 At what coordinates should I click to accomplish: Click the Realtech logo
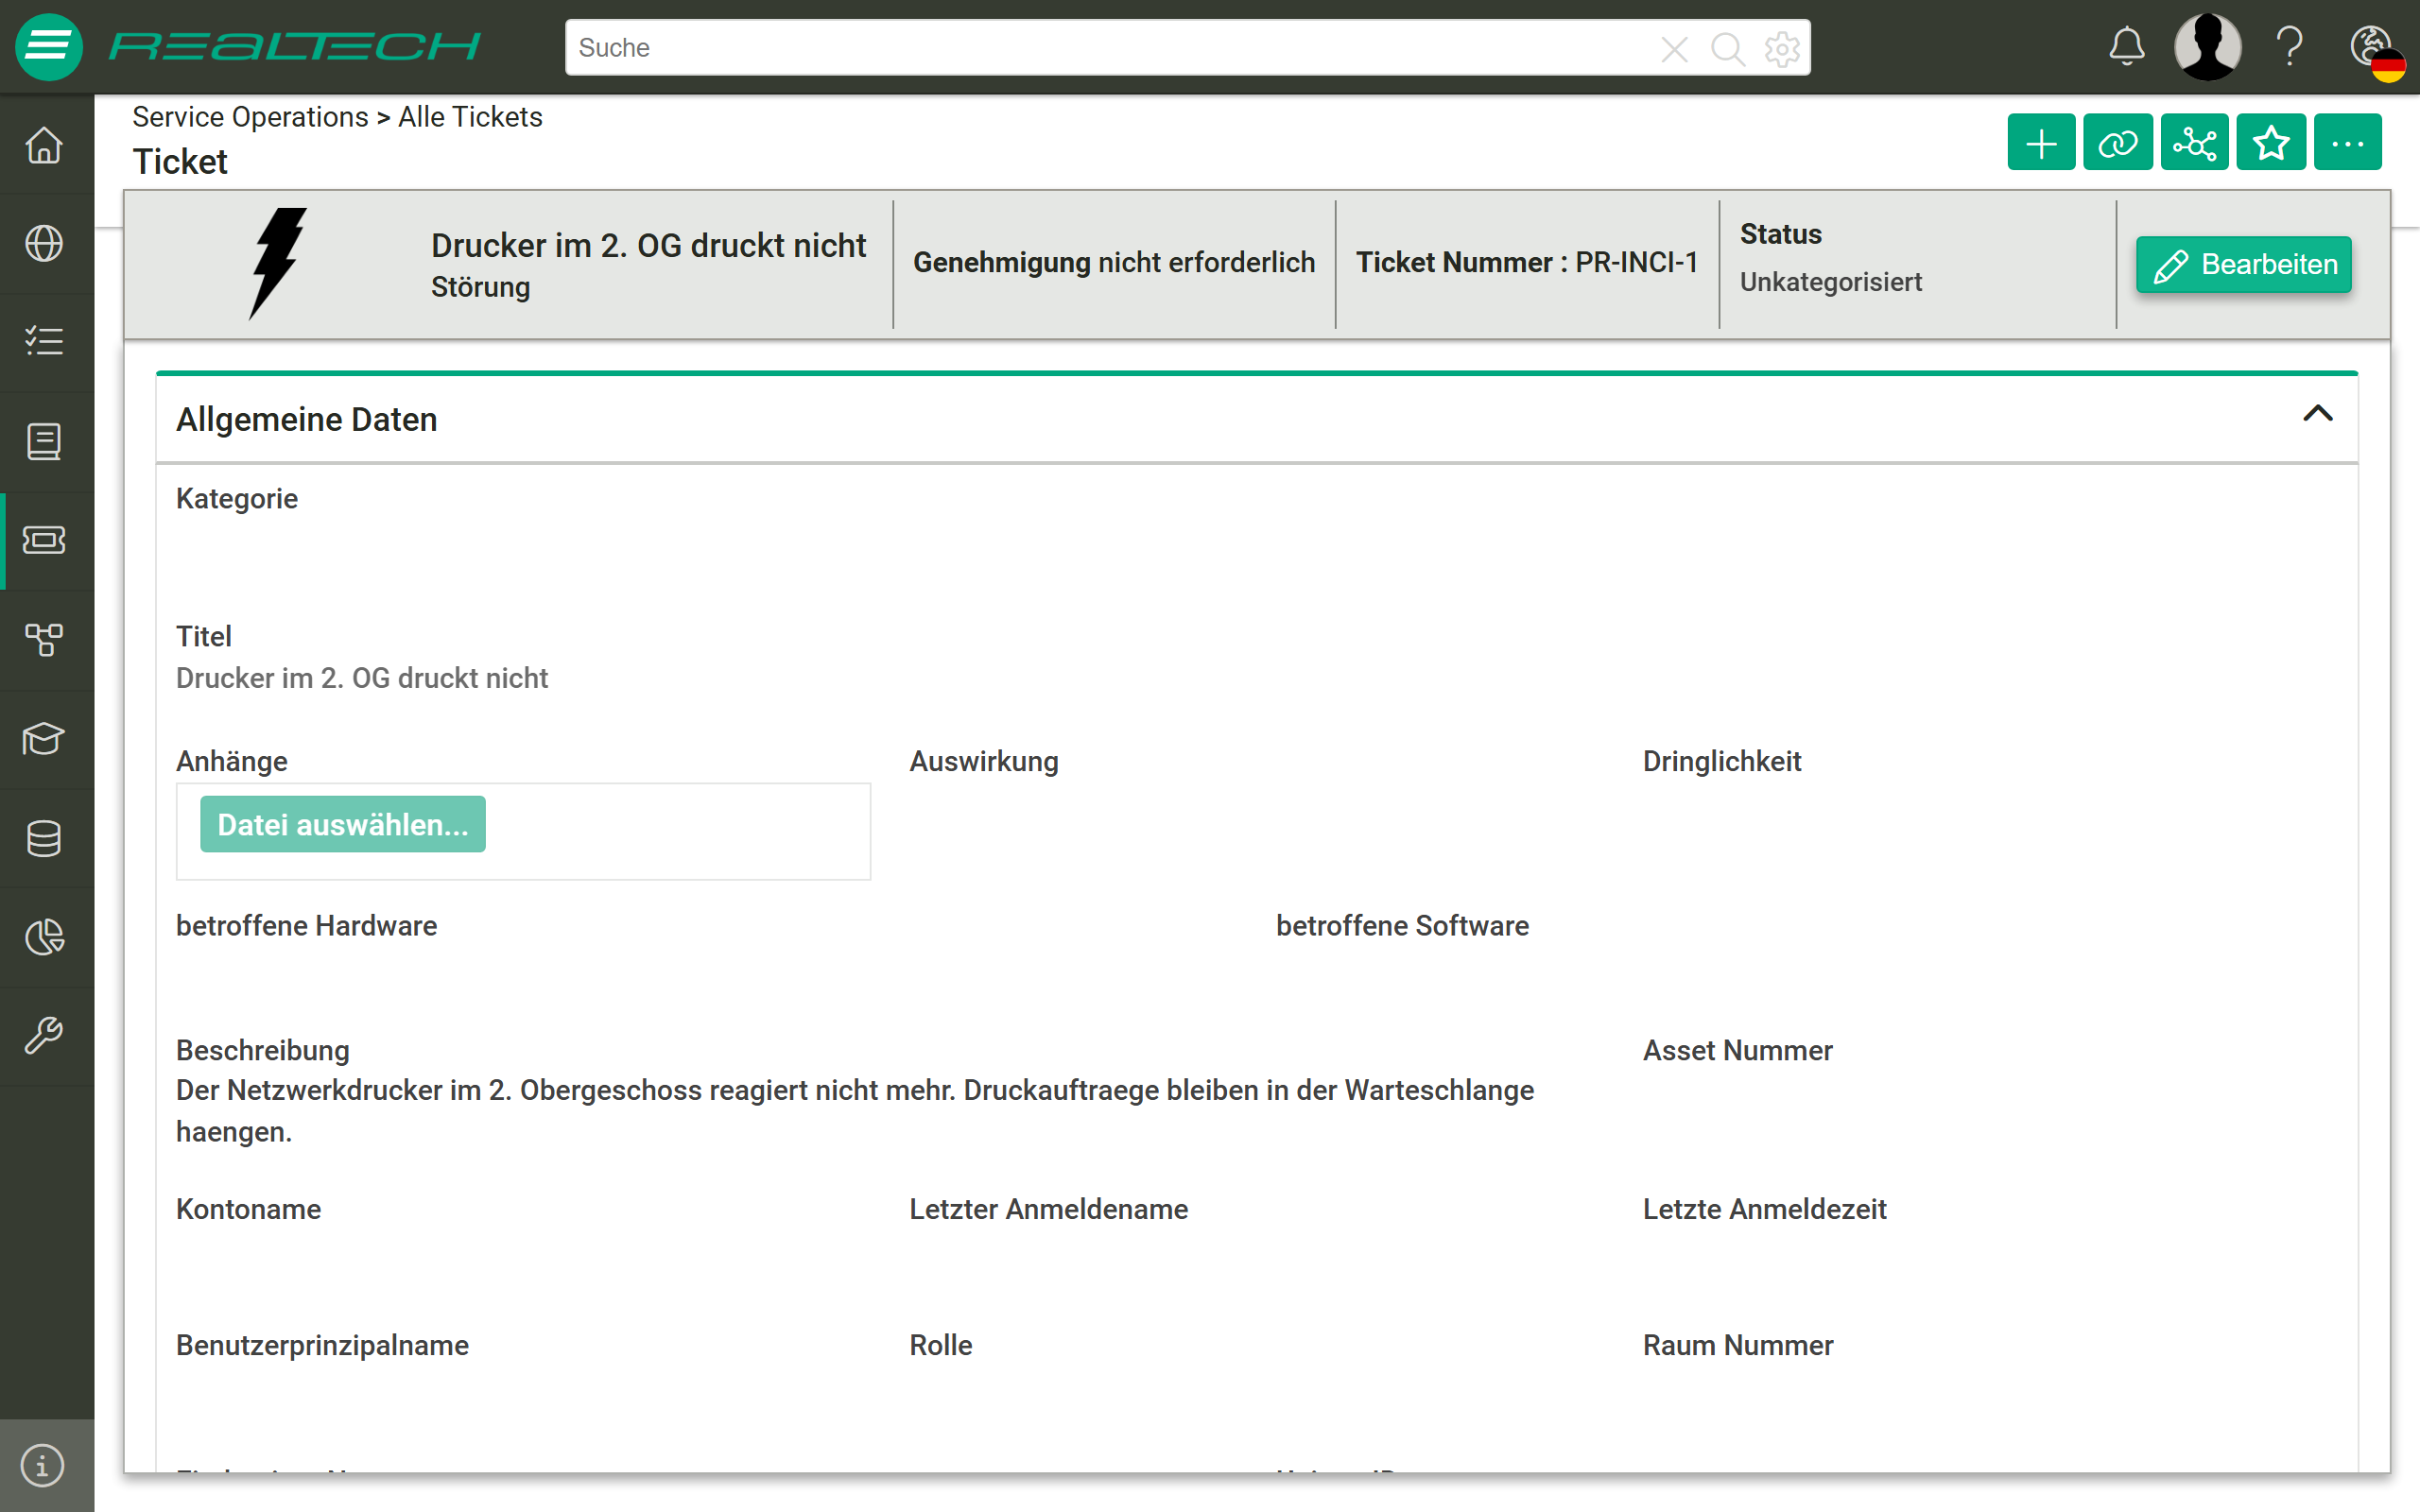pos(295,47)
